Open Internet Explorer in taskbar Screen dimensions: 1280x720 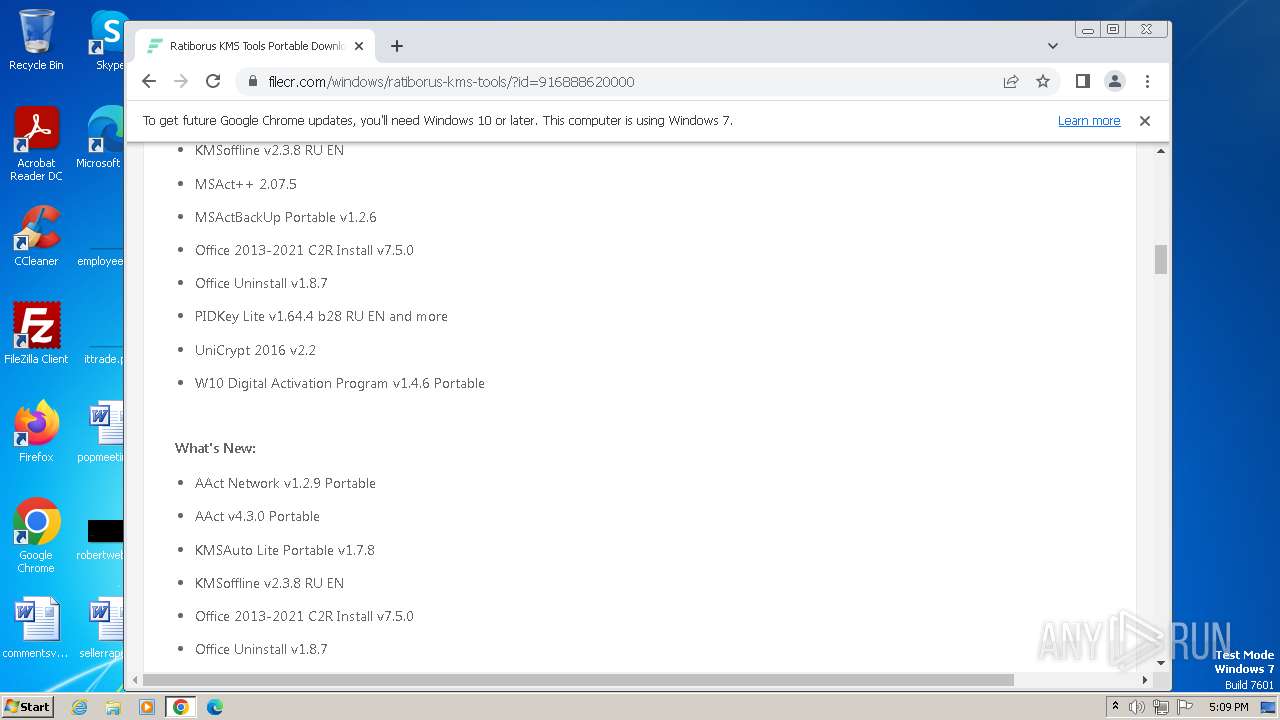click(79, 707)
